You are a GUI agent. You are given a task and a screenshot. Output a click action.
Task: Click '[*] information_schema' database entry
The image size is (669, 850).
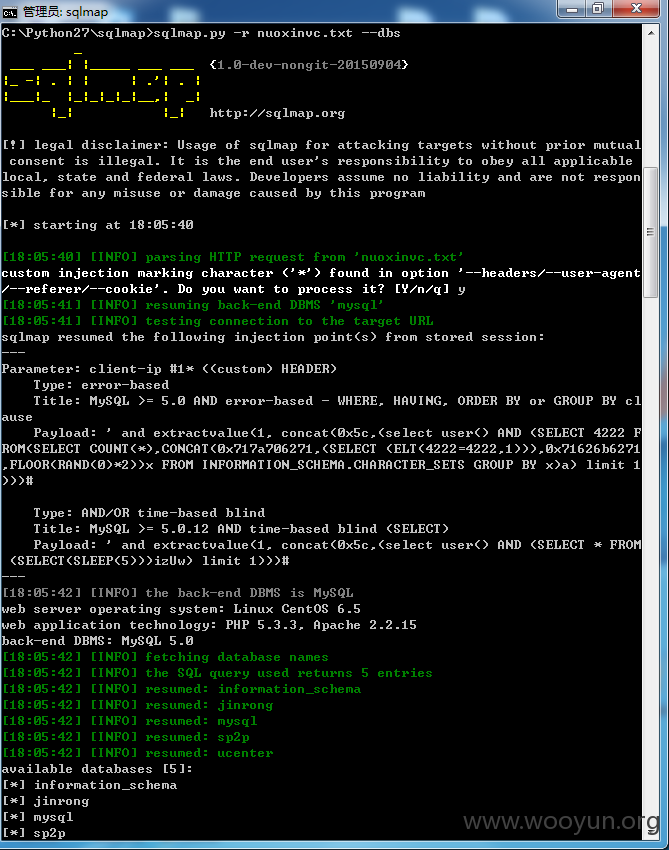[89, 785]
